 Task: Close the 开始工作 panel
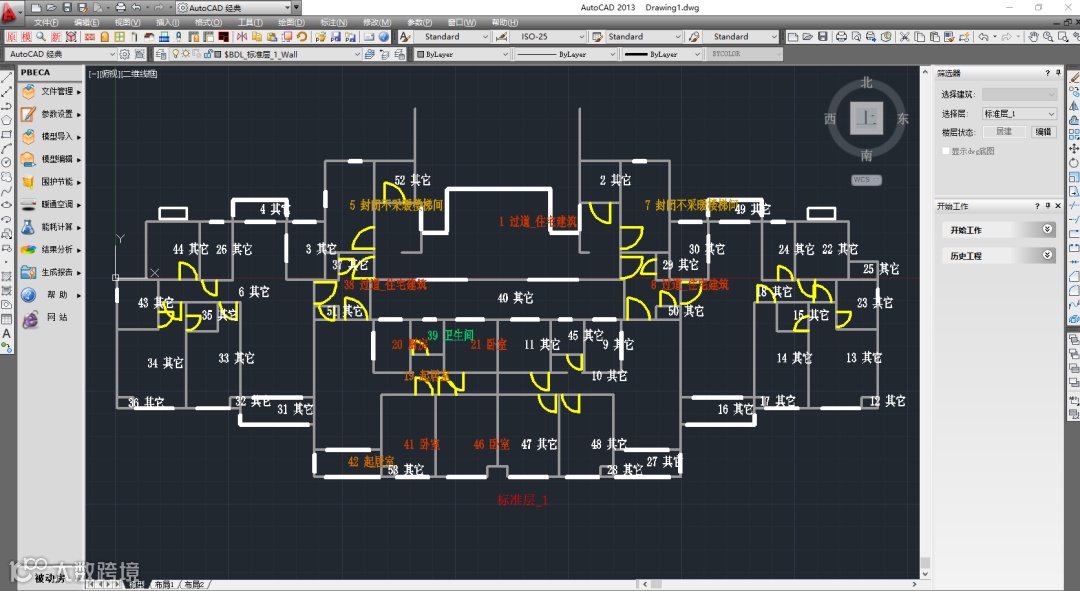point(1058,206)
